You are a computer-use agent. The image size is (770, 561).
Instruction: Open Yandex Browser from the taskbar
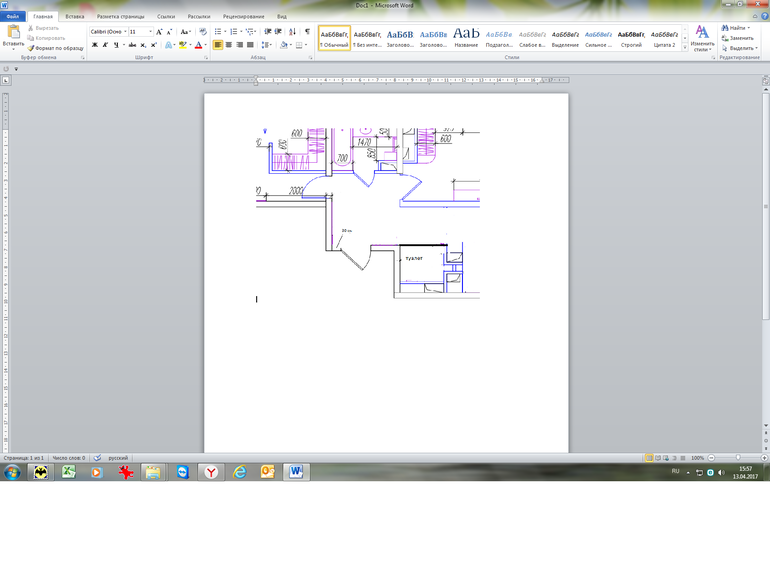[x=211, y=472]
